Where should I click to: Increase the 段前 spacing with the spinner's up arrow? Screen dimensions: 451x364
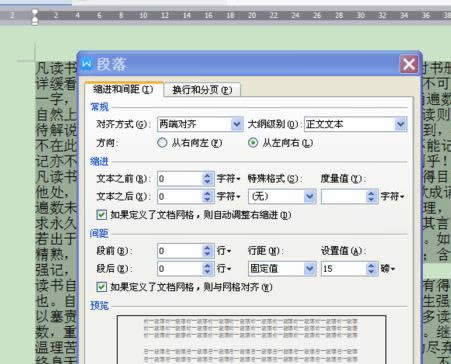coord(207,247)
